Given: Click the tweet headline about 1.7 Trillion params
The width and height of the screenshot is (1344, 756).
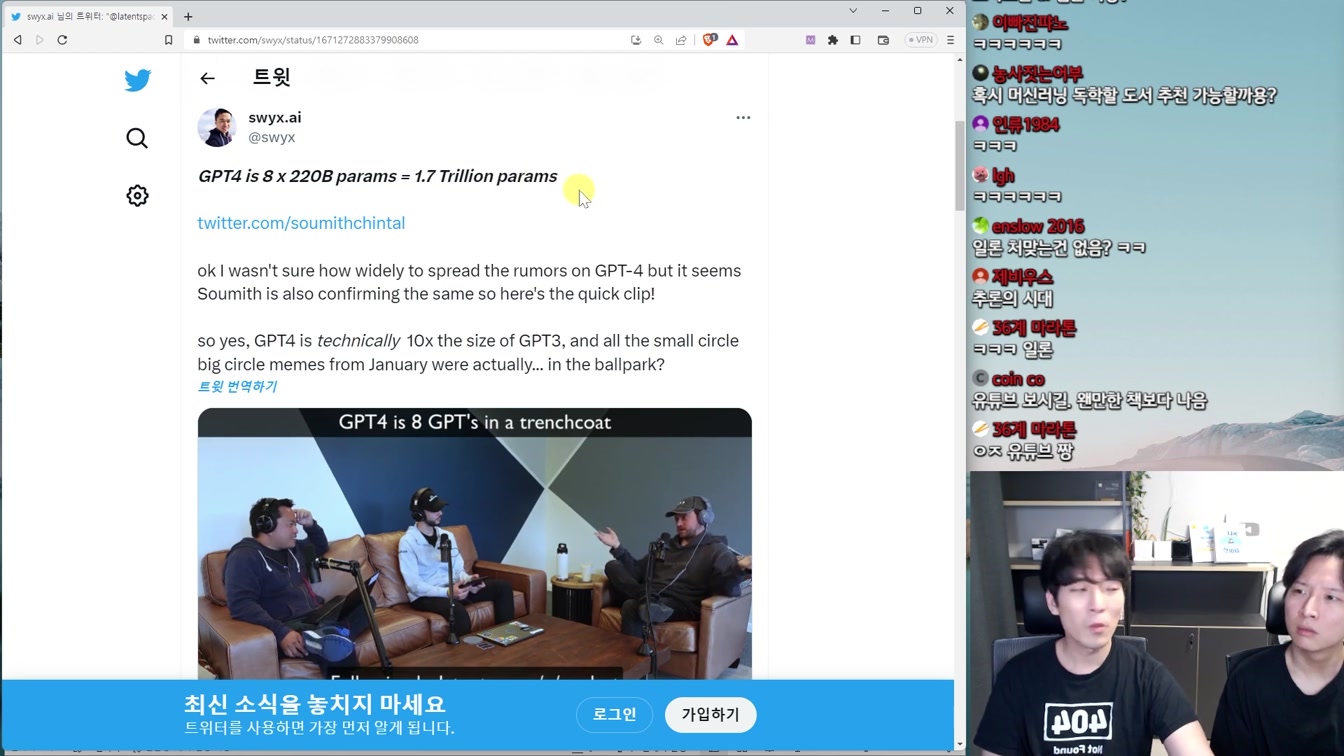Looking at the screenshot, I should pyautogui.click(x=378, y=176).
